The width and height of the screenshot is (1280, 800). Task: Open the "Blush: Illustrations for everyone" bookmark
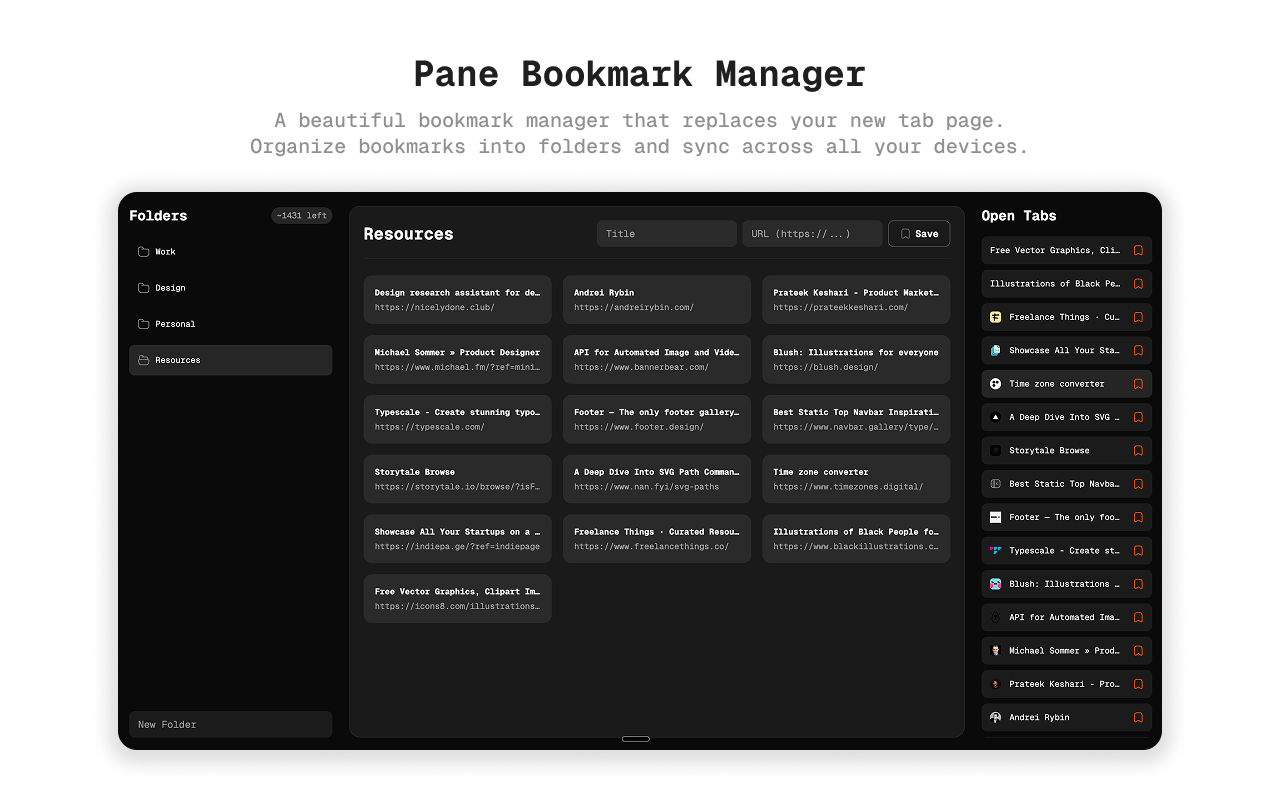point(856,359)
